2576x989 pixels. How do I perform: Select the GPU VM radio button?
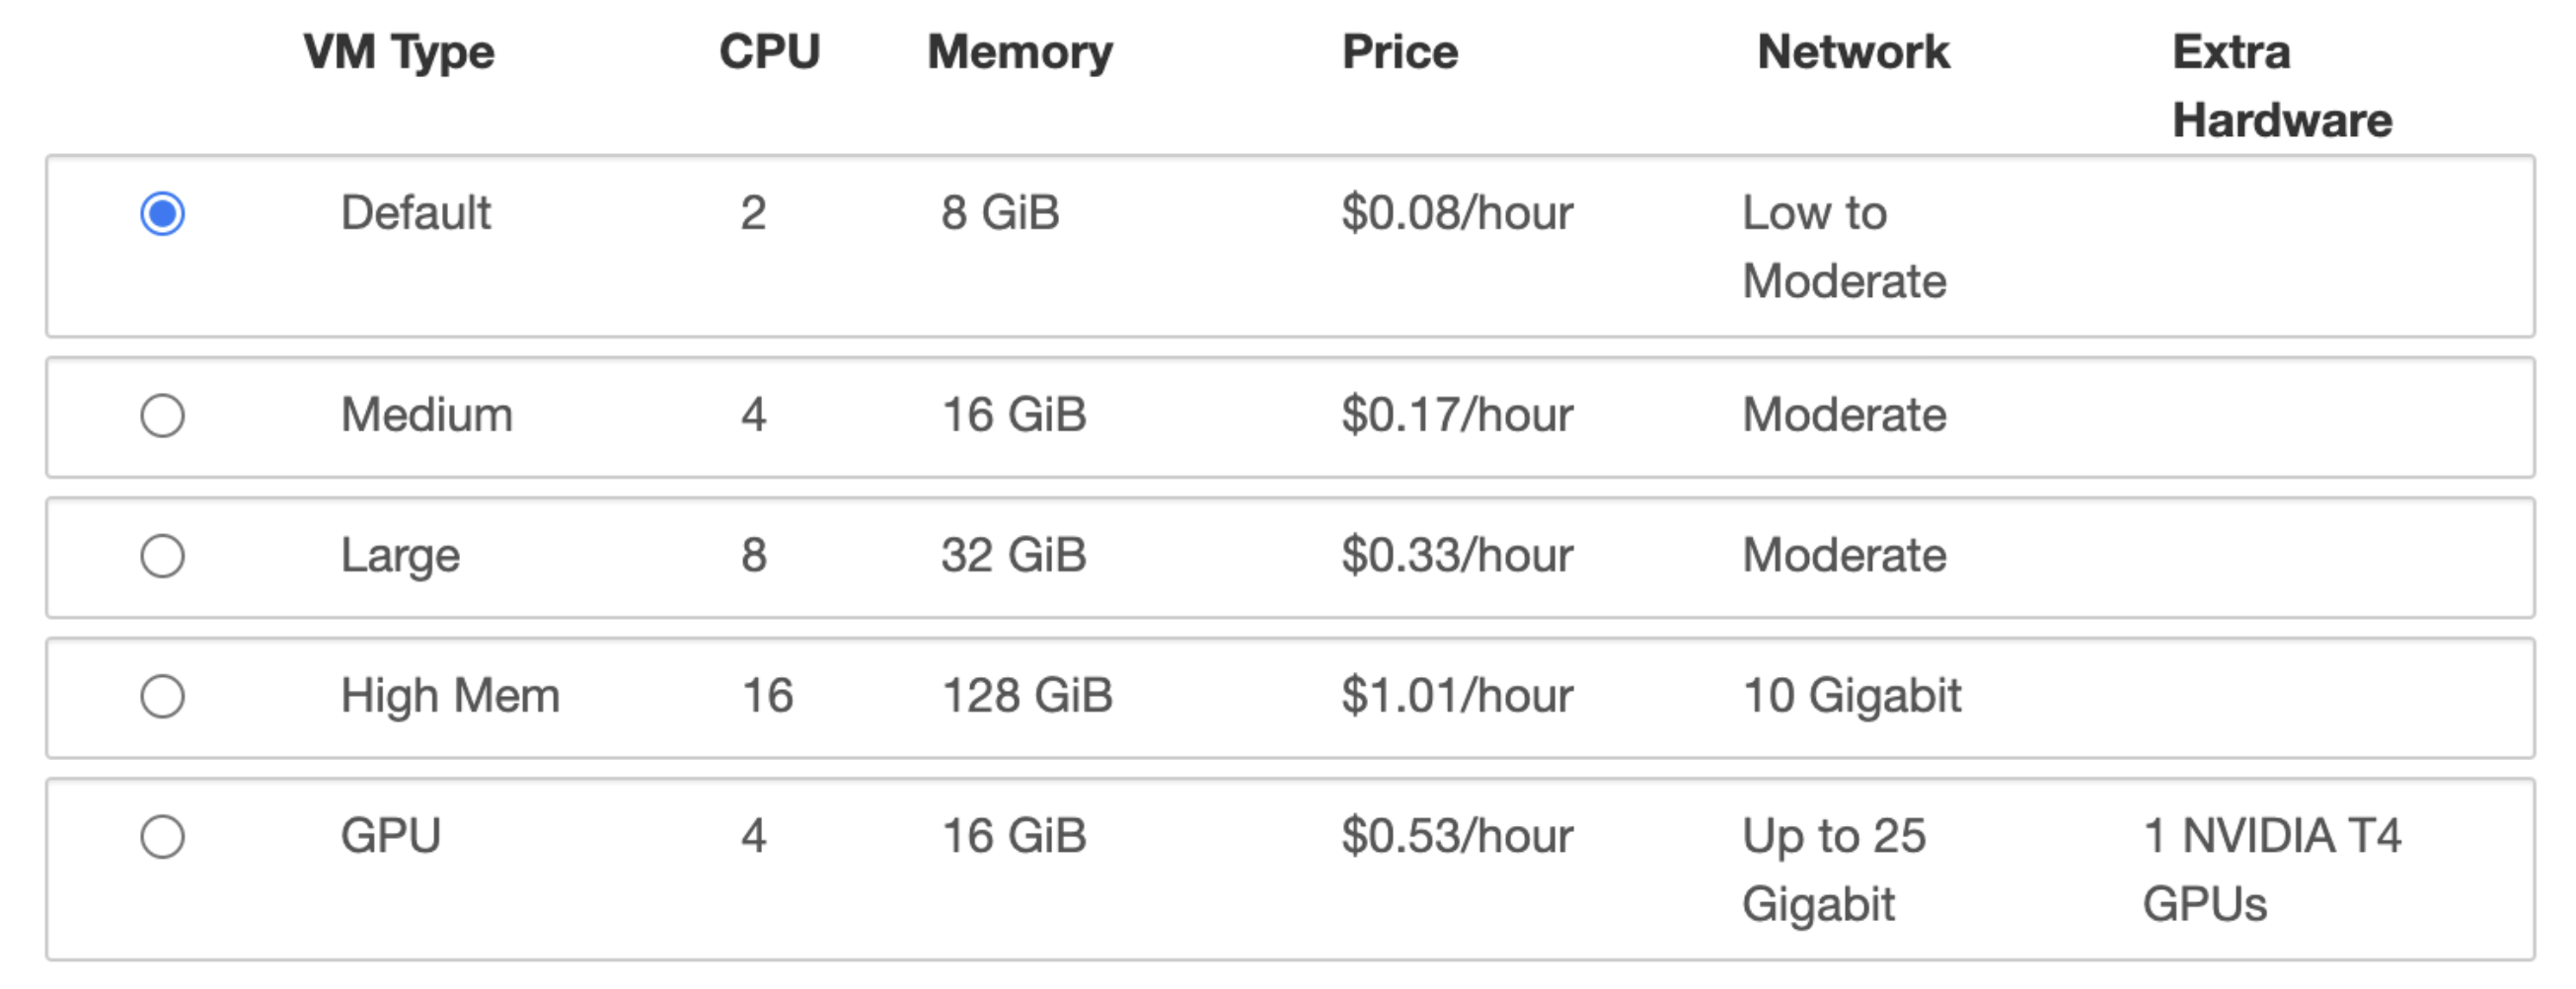pyautogui.click(x=162, y=837)
